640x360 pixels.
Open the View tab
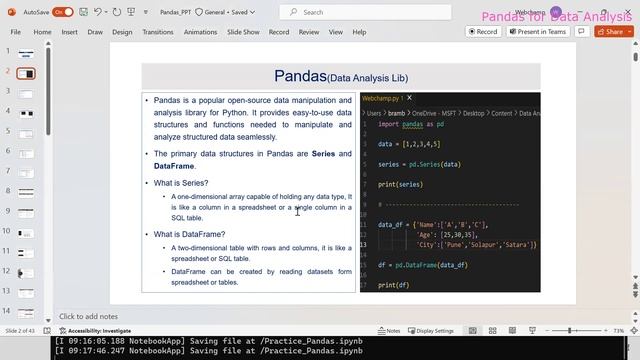click(336, 32)
